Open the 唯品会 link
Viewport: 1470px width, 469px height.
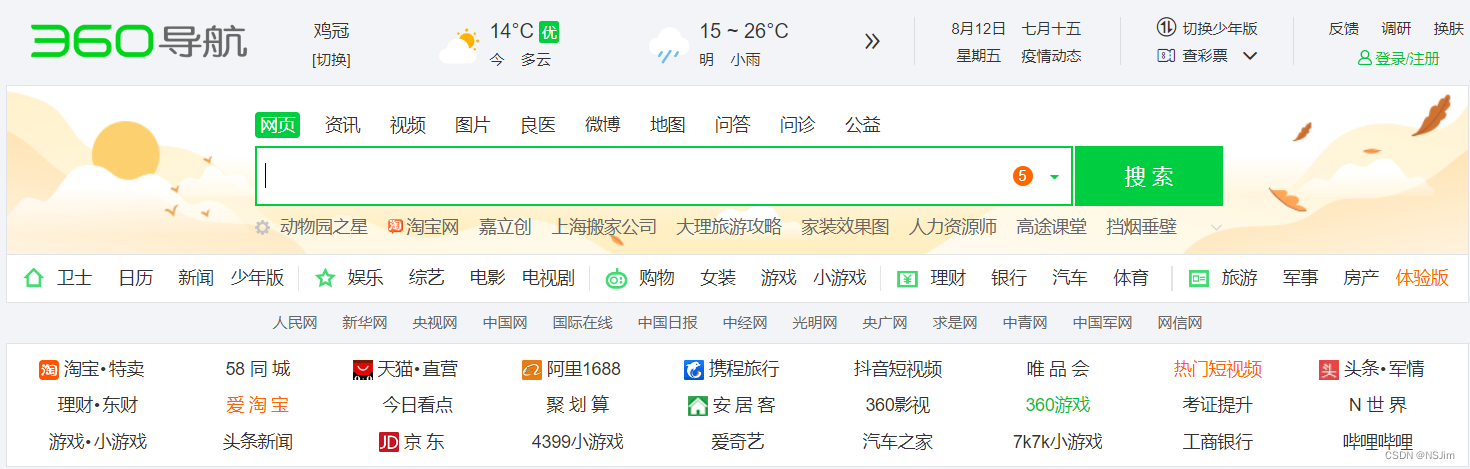point(1057,370)
